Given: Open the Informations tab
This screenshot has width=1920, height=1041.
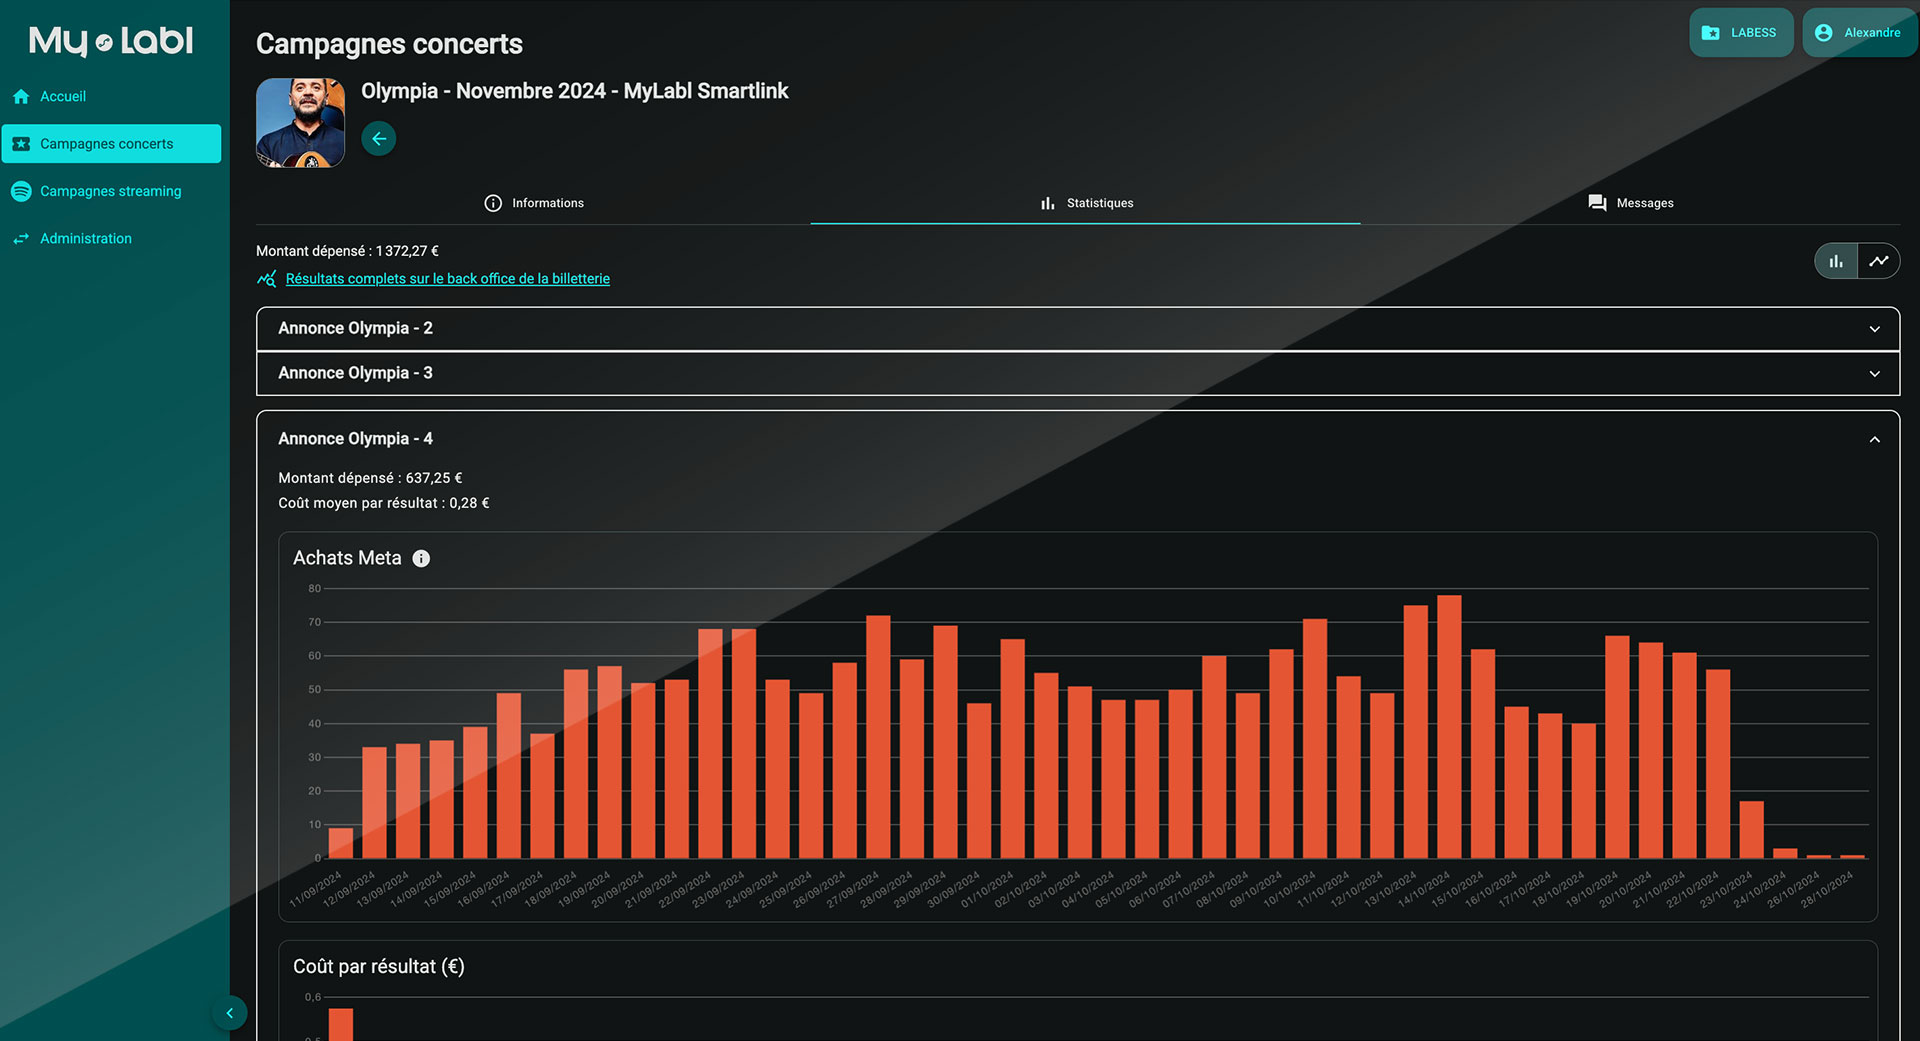Looking at the screenshot, I should pyautogui.click(x=534, y=203).
